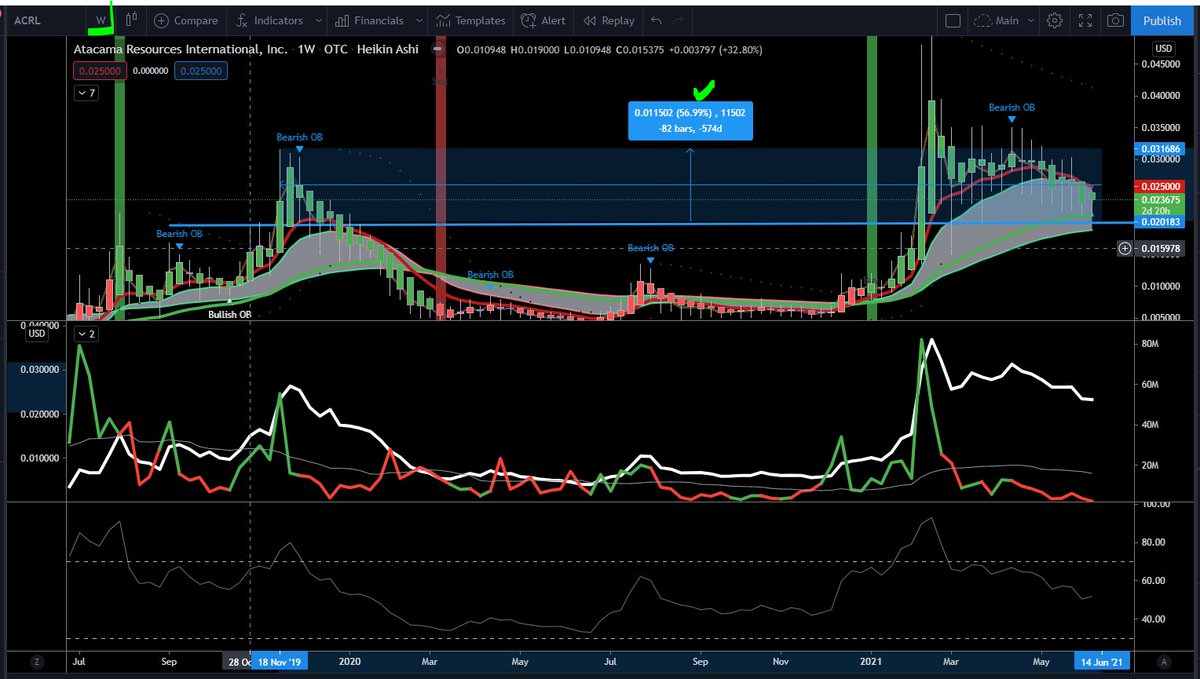This screenshot has width=1200, height=679.
Task: Switch the USD currency label on the price scale
Action: [1164, 48]
